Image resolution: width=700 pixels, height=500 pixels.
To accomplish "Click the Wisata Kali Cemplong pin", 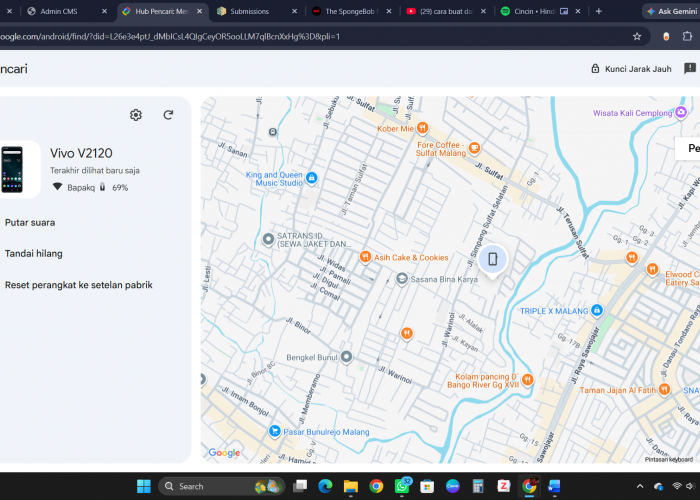I will pos(681,112).
